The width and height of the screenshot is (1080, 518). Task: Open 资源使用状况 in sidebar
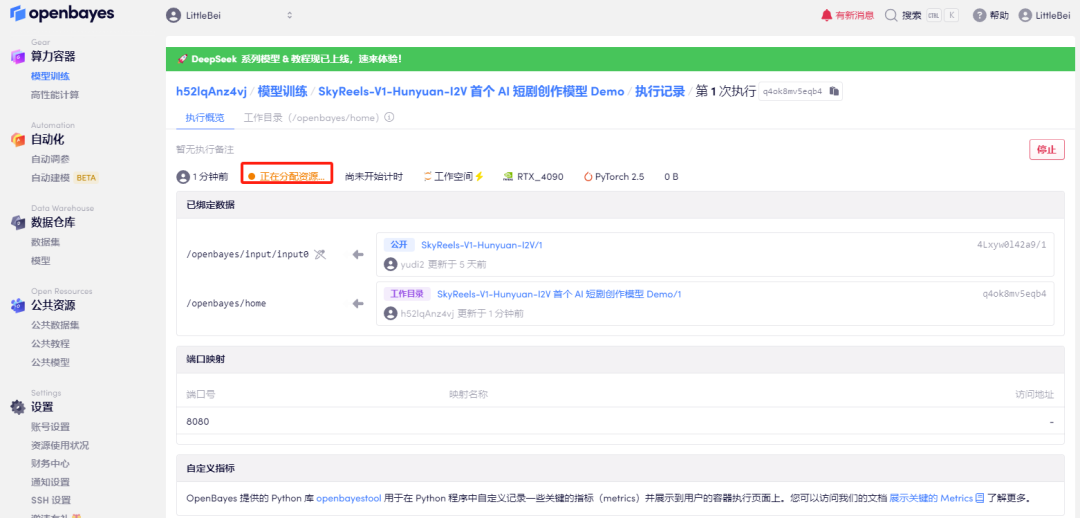tap(60, 445)
